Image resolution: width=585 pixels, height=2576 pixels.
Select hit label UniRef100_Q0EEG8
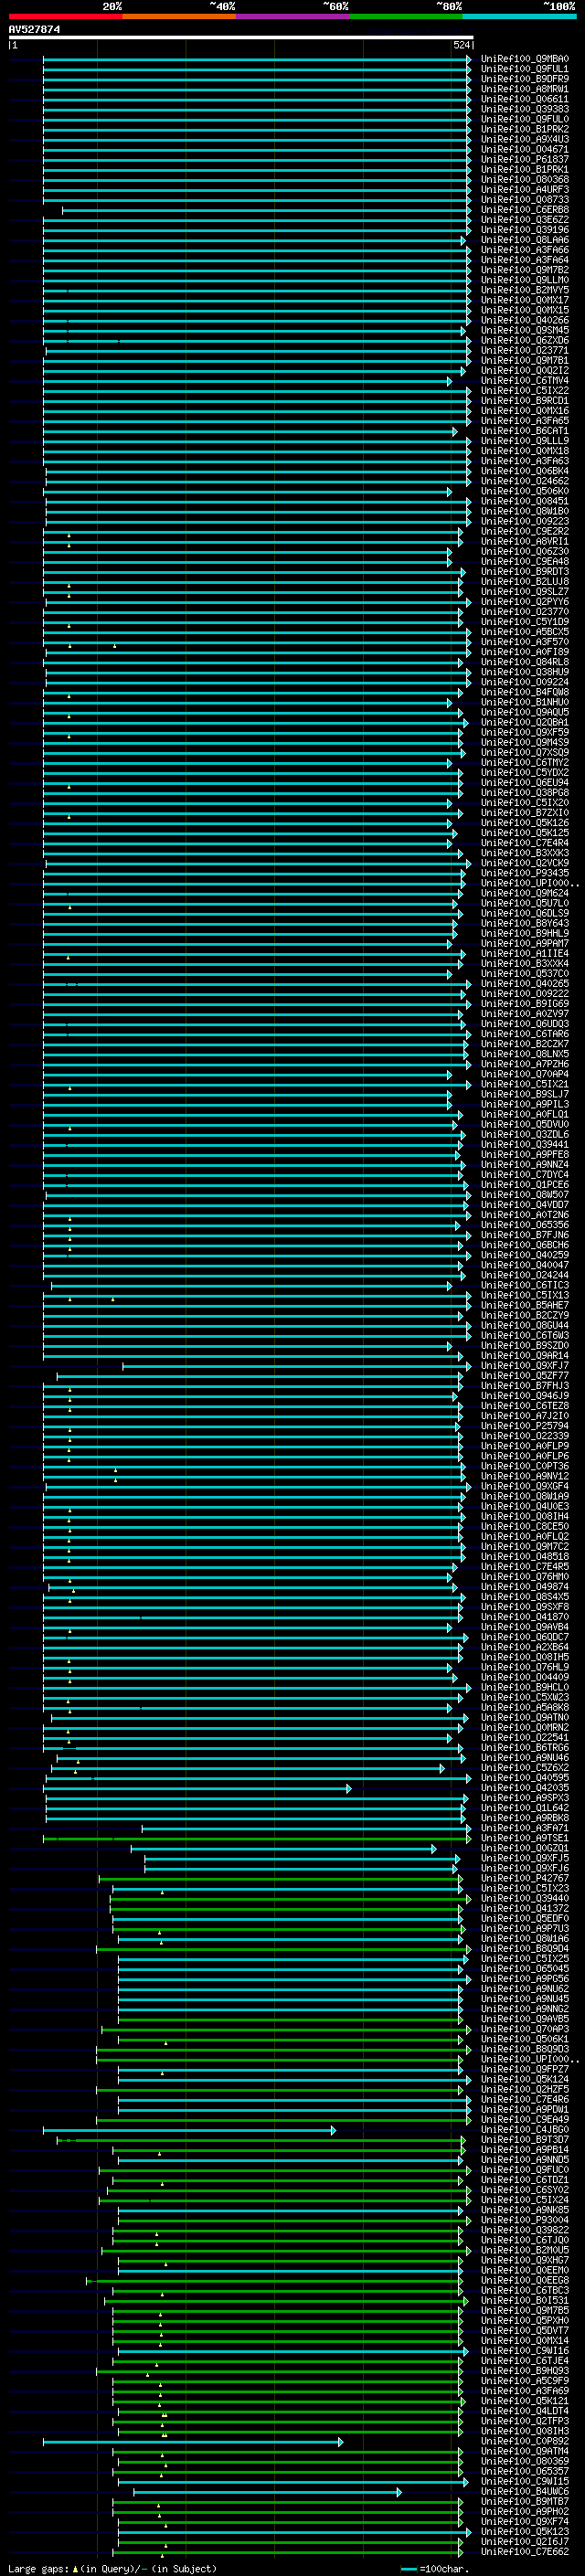pos(524,2280)
